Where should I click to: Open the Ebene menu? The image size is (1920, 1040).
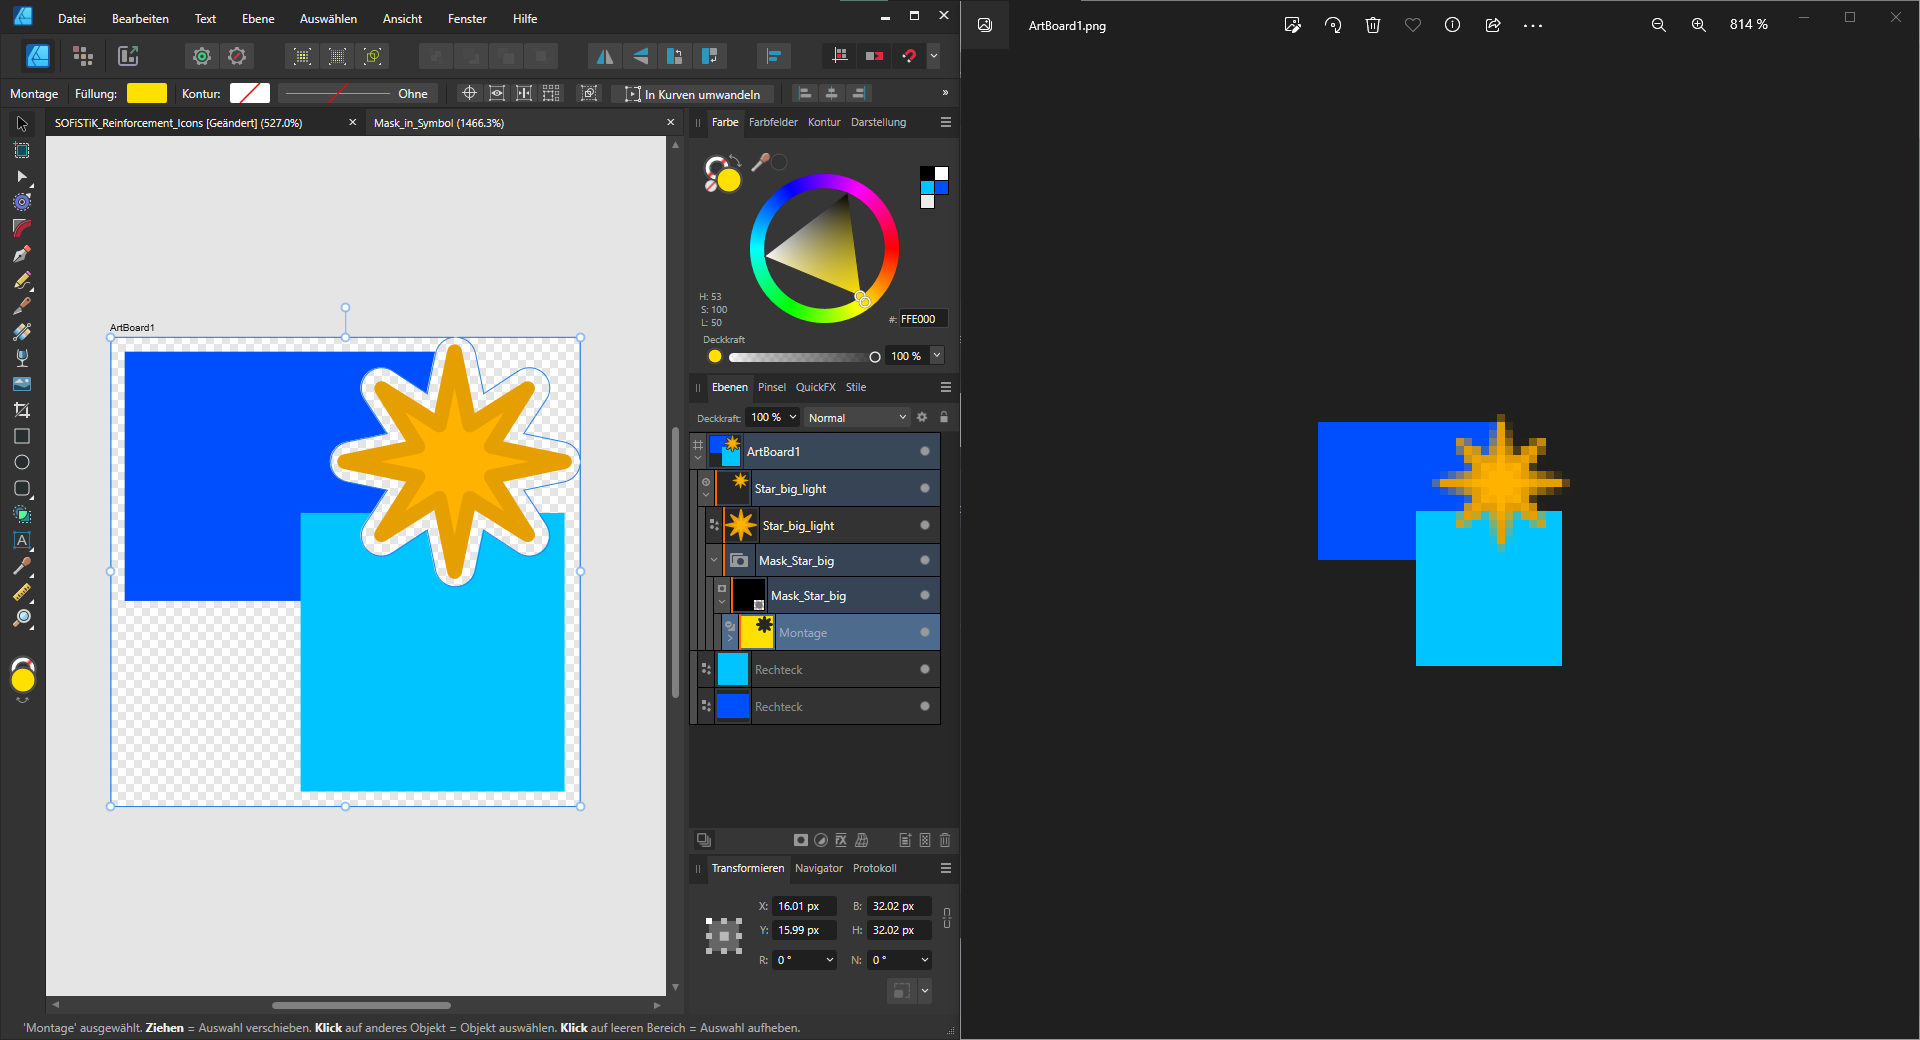coord(258,19)
